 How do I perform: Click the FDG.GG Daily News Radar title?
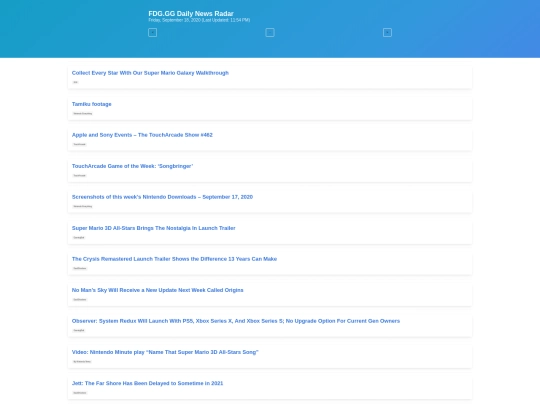click(x=191, y=13)
